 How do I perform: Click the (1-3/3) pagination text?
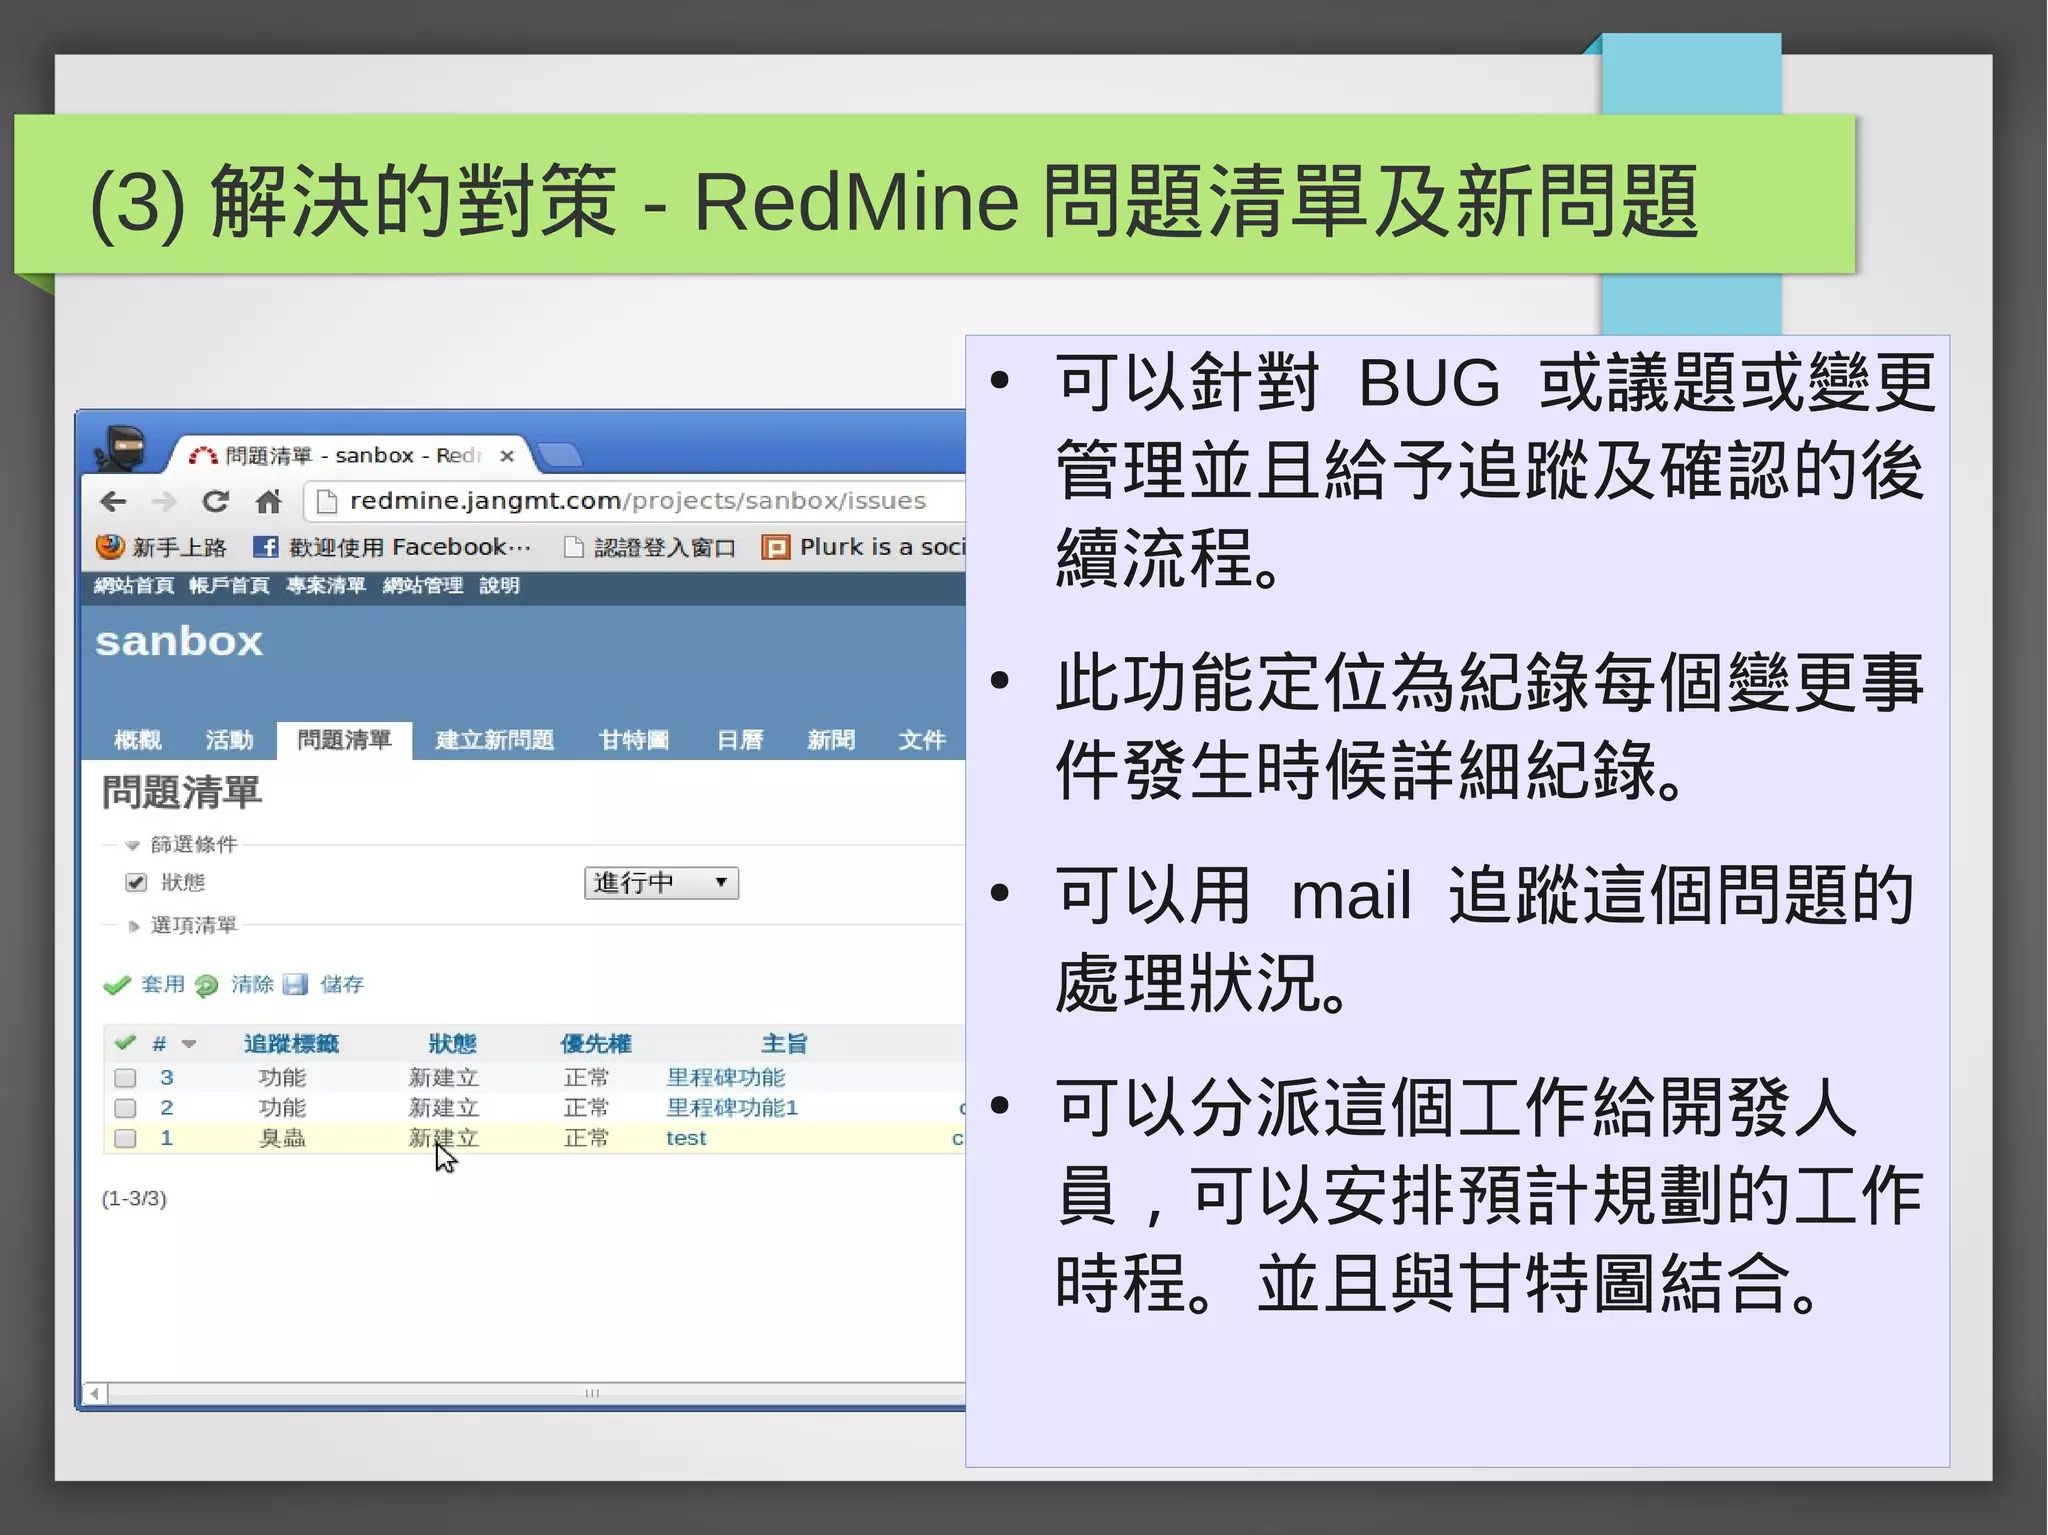point(134,1199)
